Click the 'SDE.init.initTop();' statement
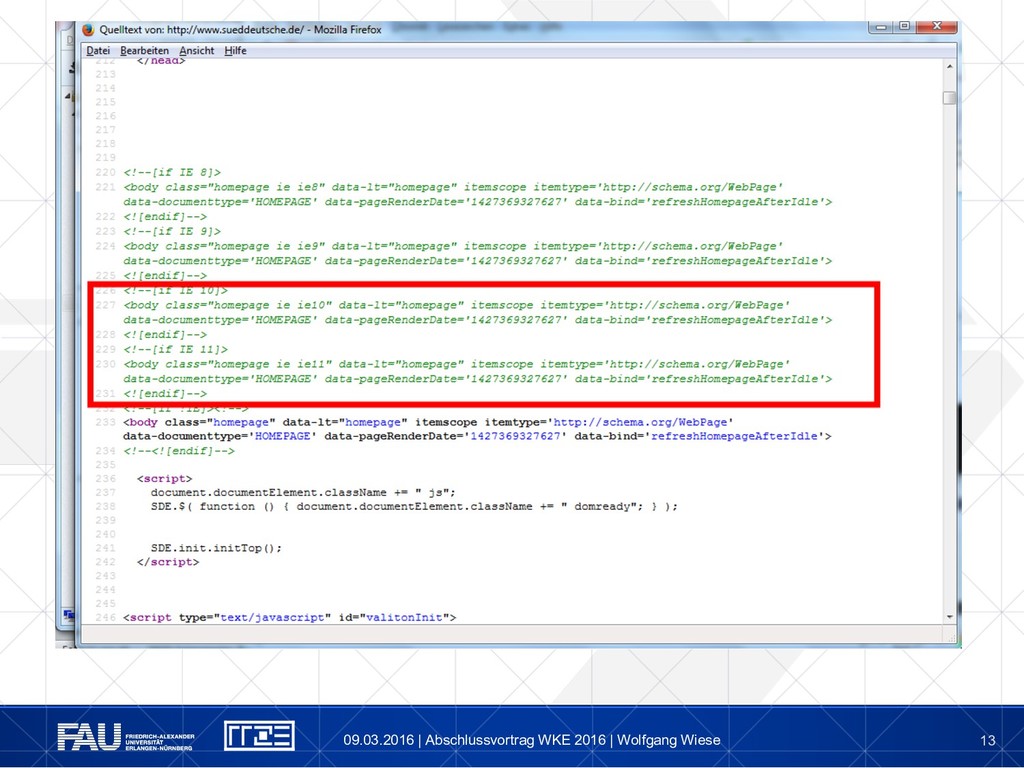This screenshot has width=1024, height=768. pyautogui.click(x=216, y=548)
